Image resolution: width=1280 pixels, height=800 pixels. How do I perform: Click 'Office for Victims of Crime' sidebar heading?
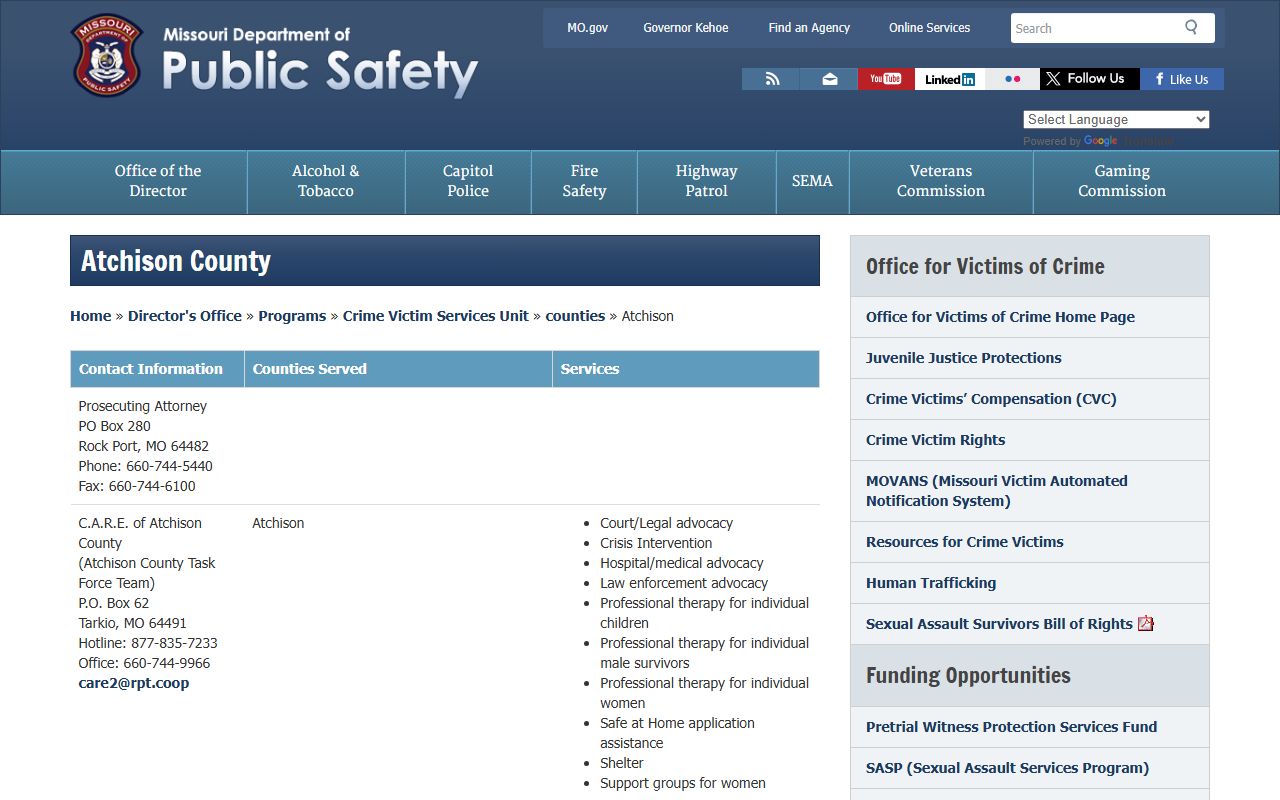pyautogui.click(x=985, y=266)
